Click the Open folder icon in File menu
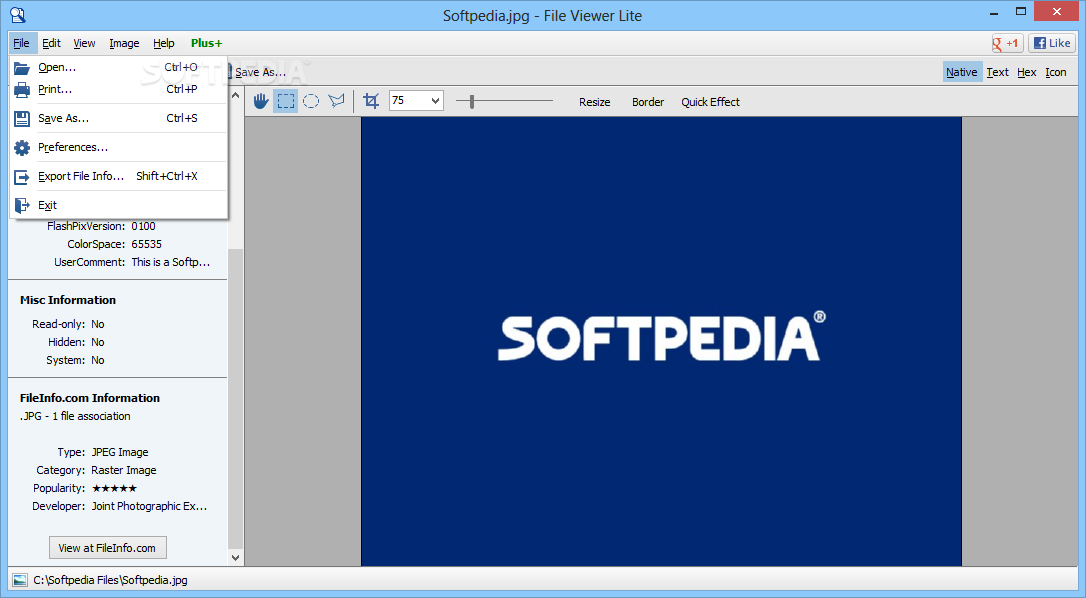The height and width of the screenshot is (598, 1086). [22, 68]
